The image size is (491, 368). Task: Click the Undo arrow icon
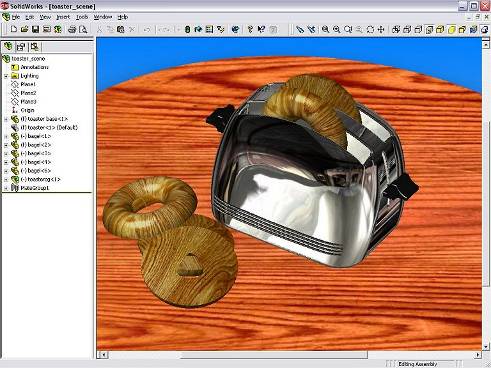point(147,29)
